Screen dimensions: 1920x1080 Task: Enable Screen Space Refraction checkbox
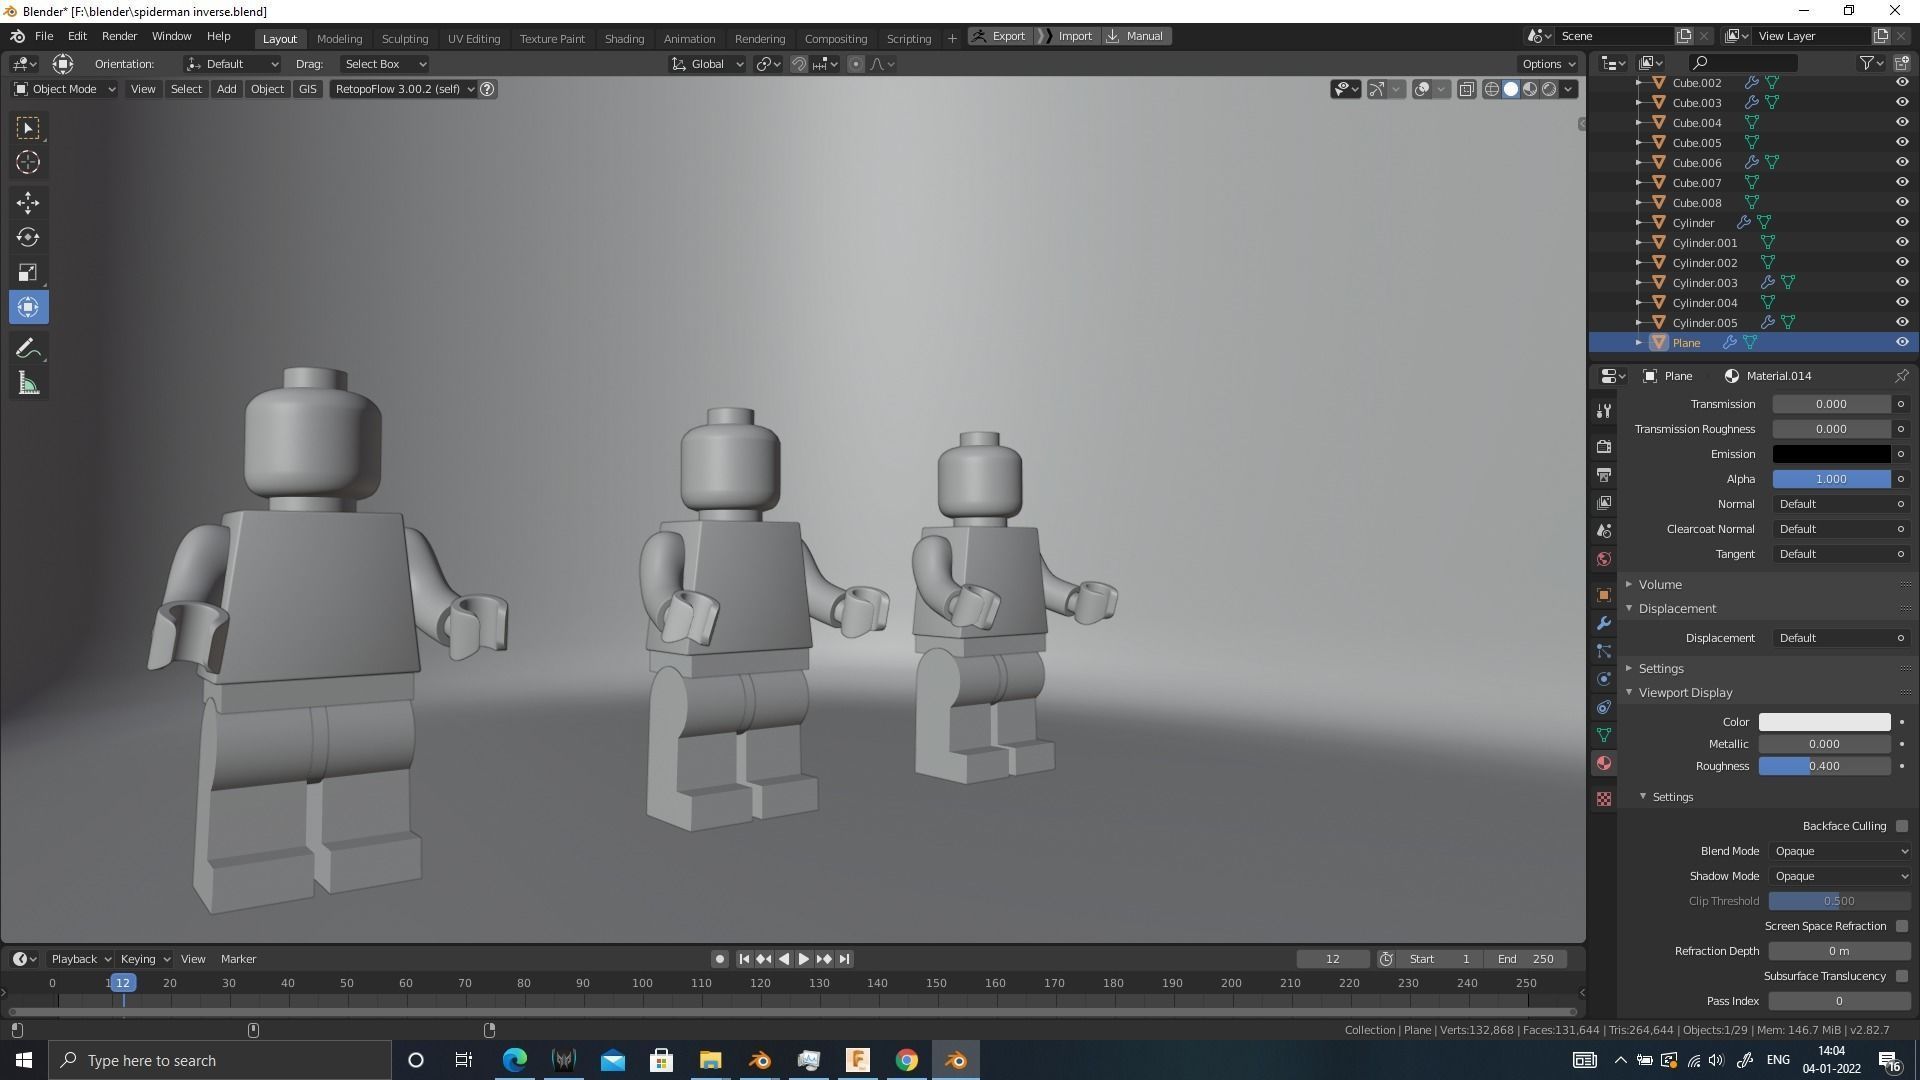1901,926
